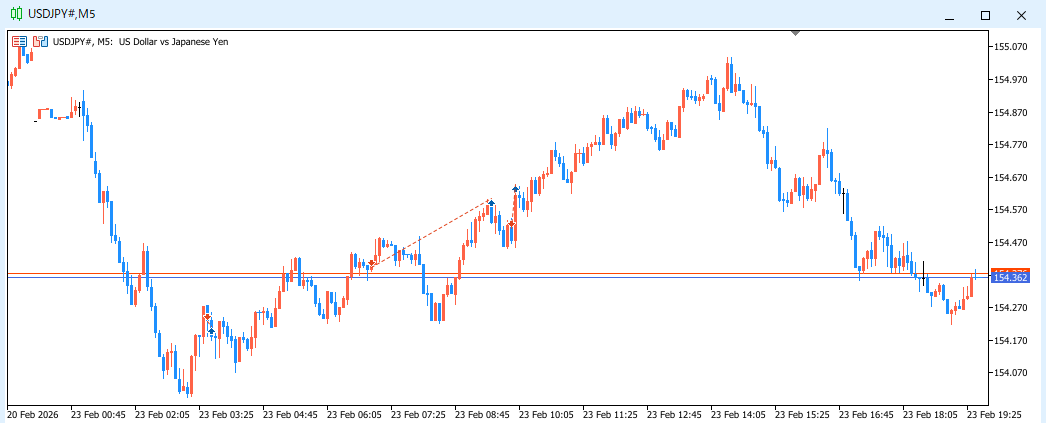Click the red dashed trade line
The image size is (1046, 423).
430,233
